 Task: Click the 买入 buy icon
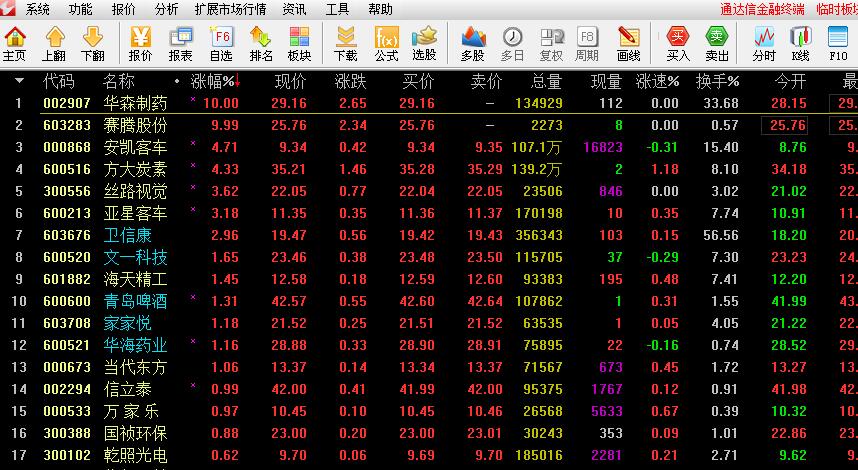click(x=678, y=44)
